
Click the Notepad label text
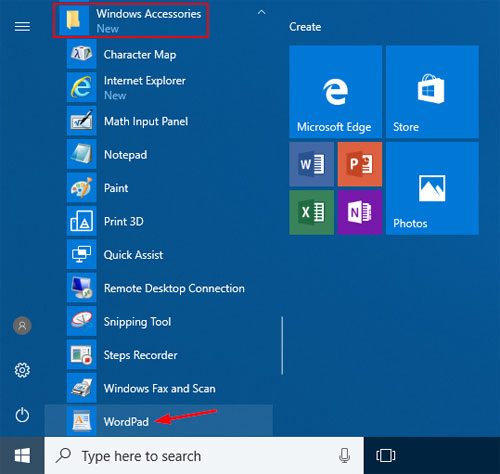pyautogui.click(x=125, y=155)
